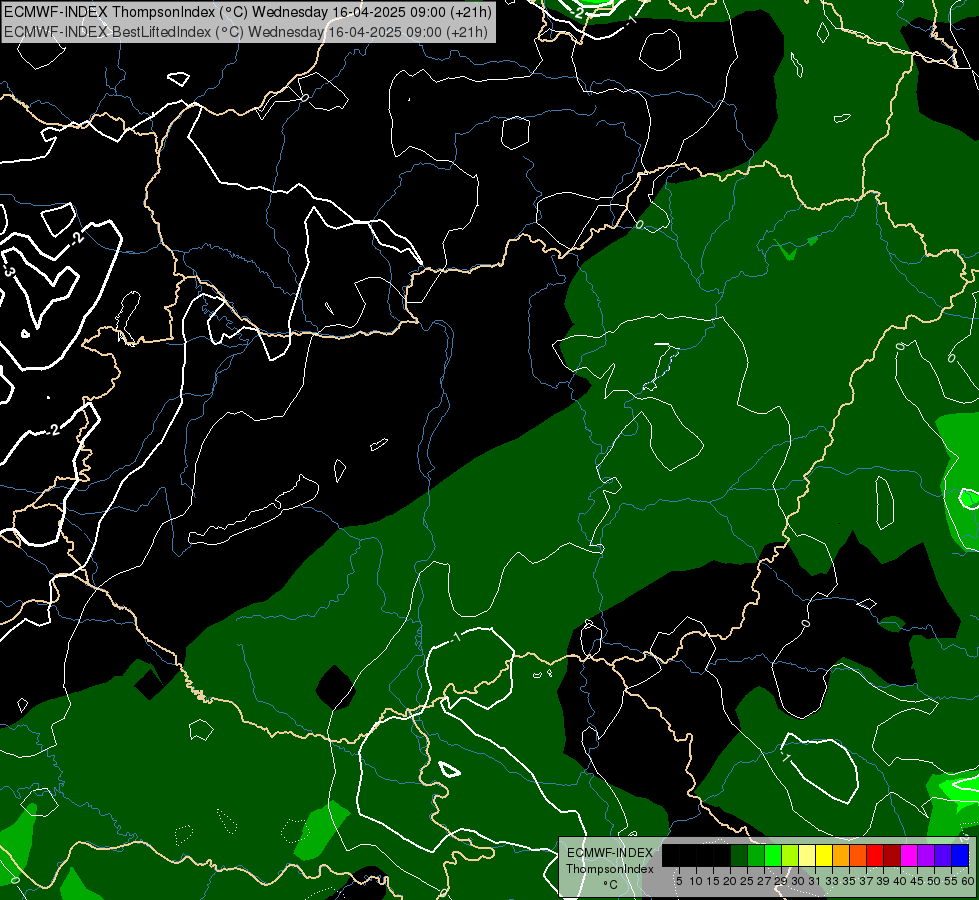The height and width of the screenshot is (900, 979).
Task: Choose the blue 55–60 legend swatch
Action: point(960,855)
